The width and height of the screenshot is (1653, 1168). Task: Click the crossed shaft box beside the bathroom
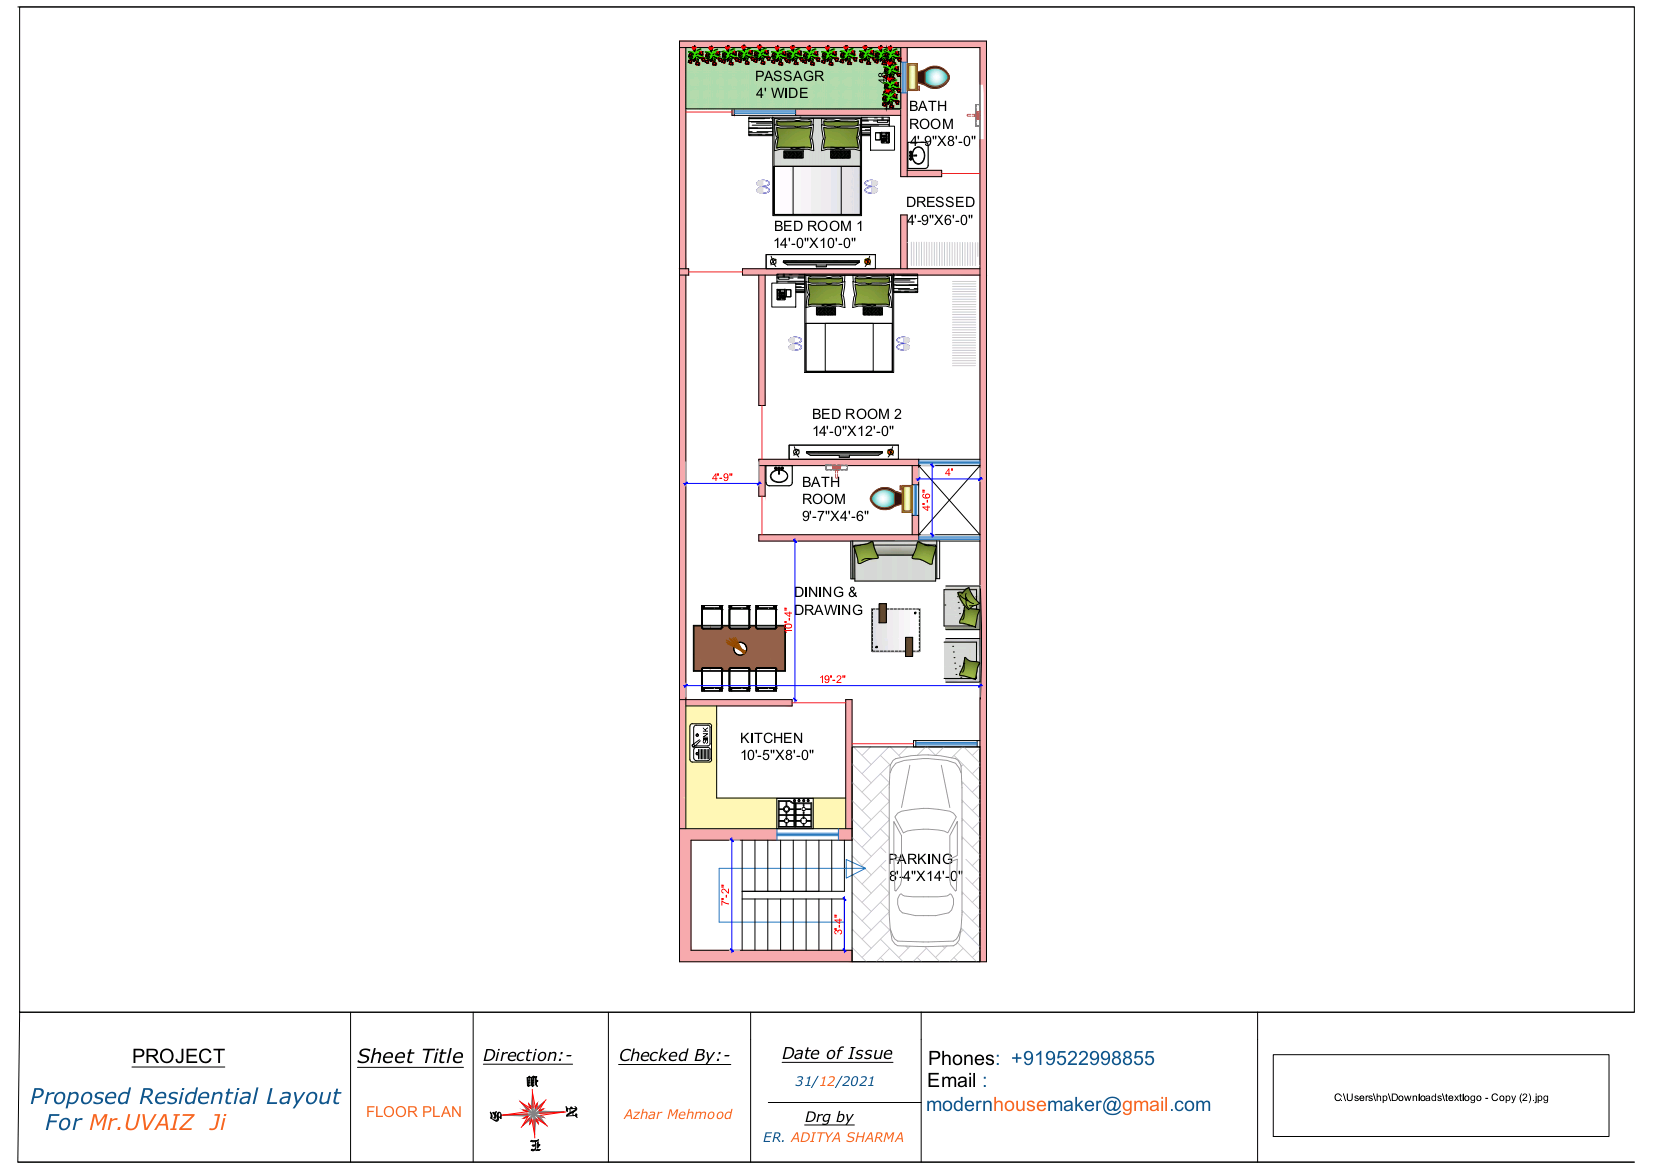pyautogui.click(x=949, y=499)
